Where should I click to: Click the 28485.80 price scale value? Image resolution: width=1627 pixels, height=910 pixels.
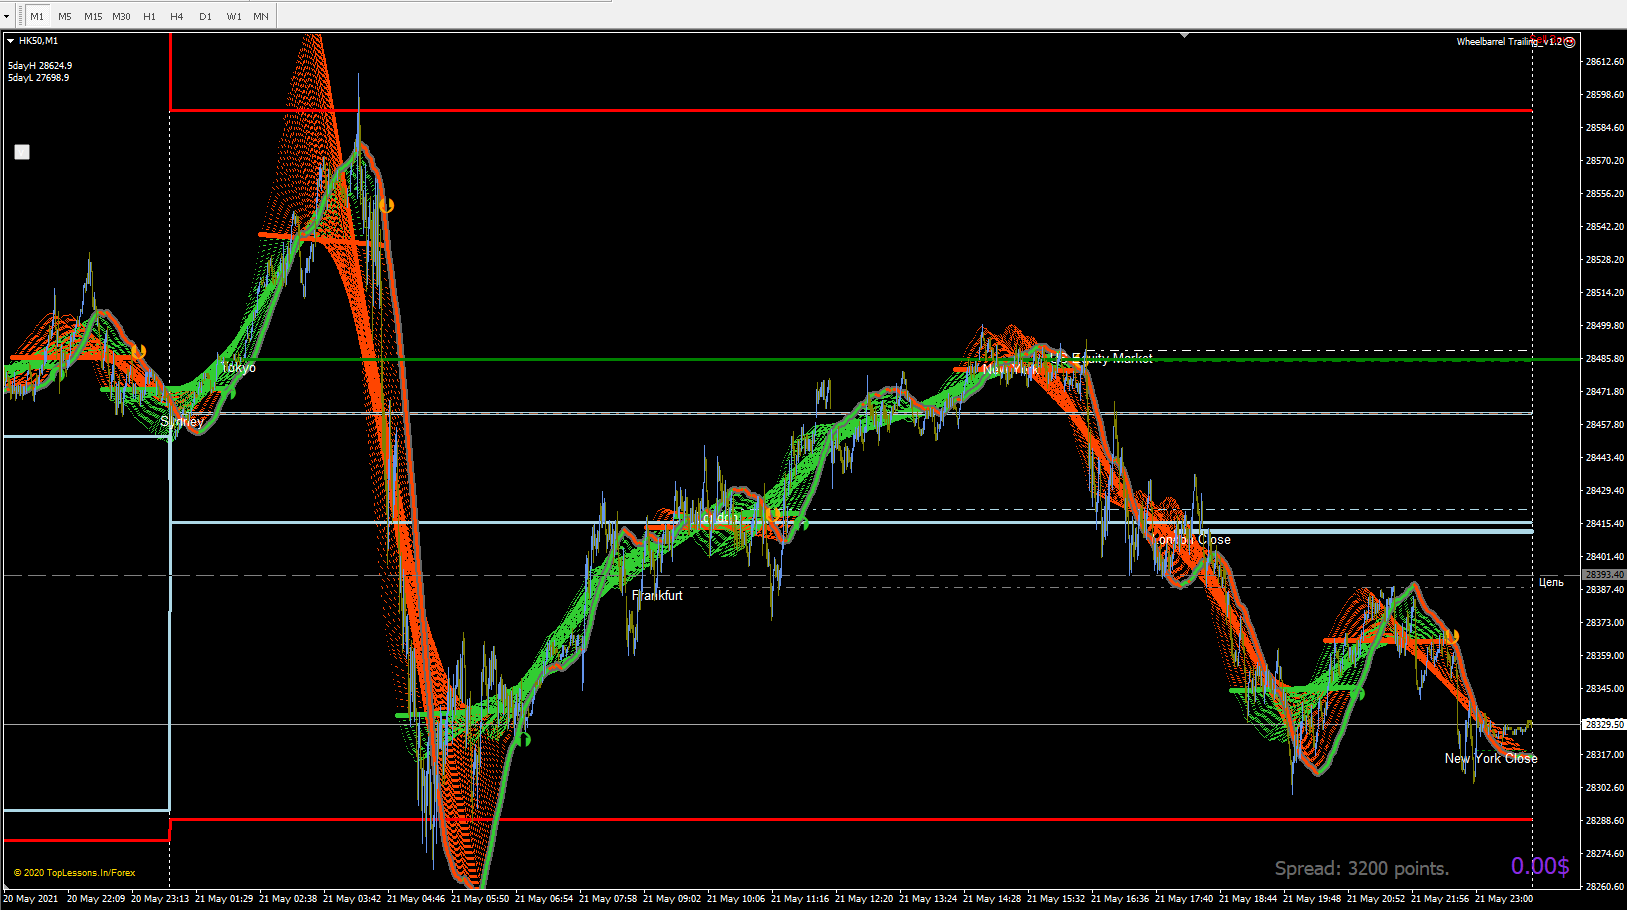(x=1604, y=359)
